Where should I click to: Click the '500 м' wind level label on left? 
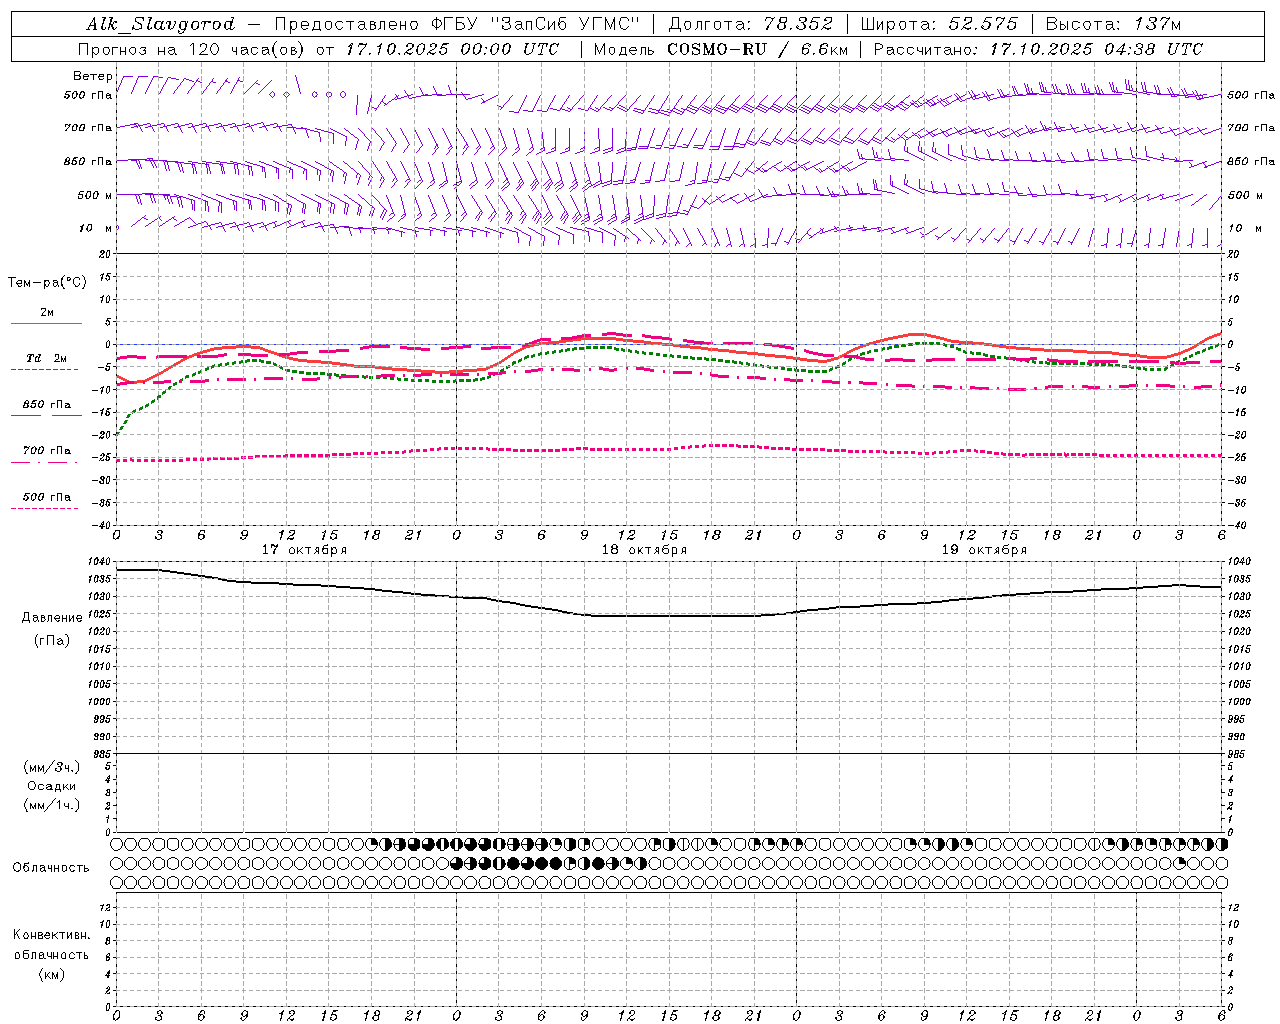95,195
